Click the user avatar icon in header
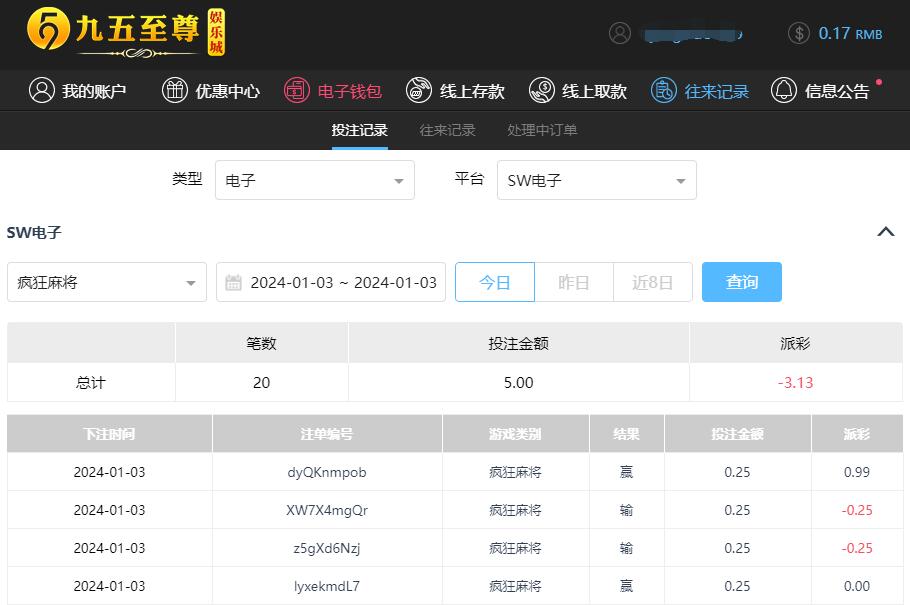Image resolution: width=910 pixels, height=605 pixels. point(619,33)
